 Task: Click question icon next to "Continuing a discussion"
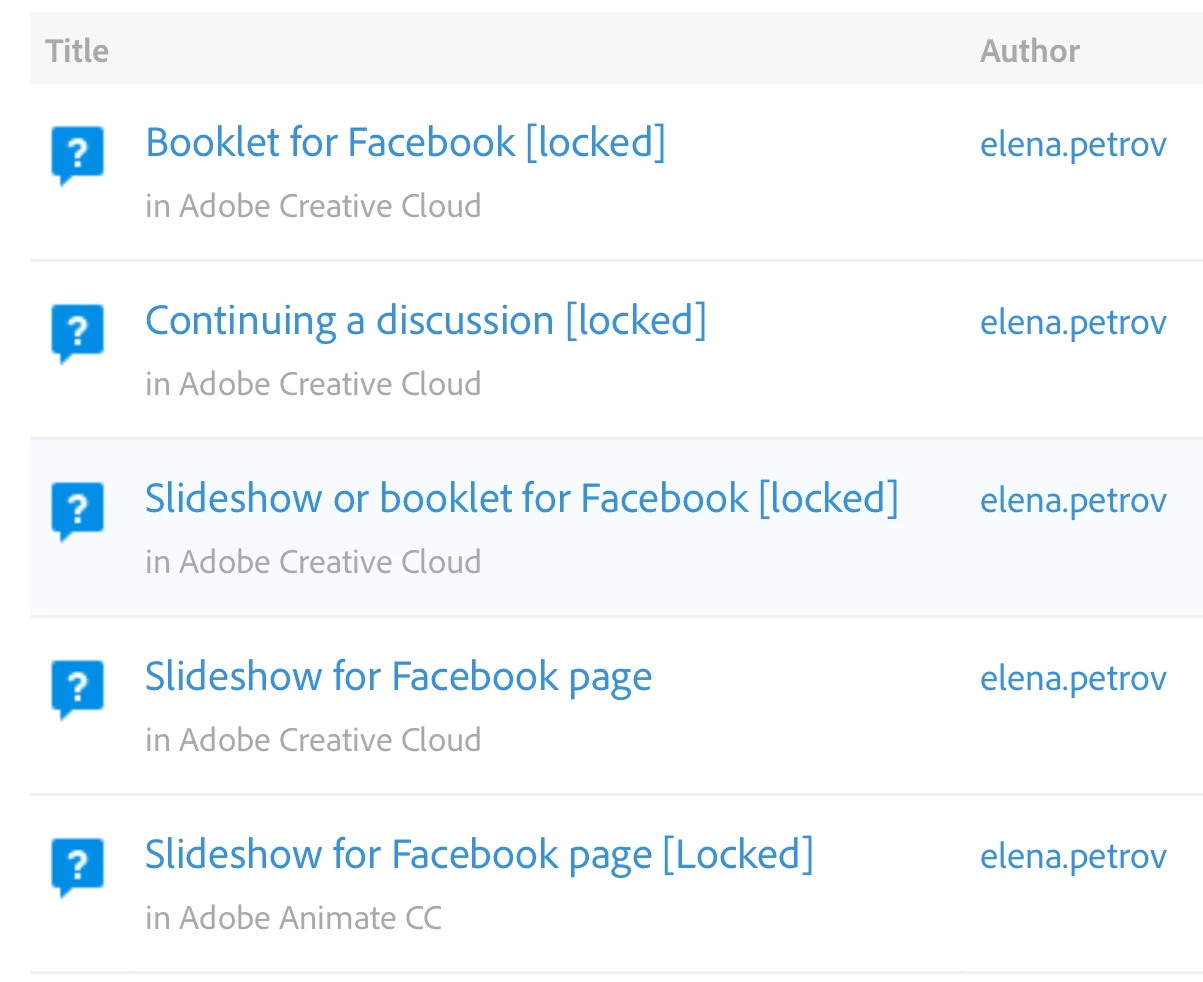point(77,333)
